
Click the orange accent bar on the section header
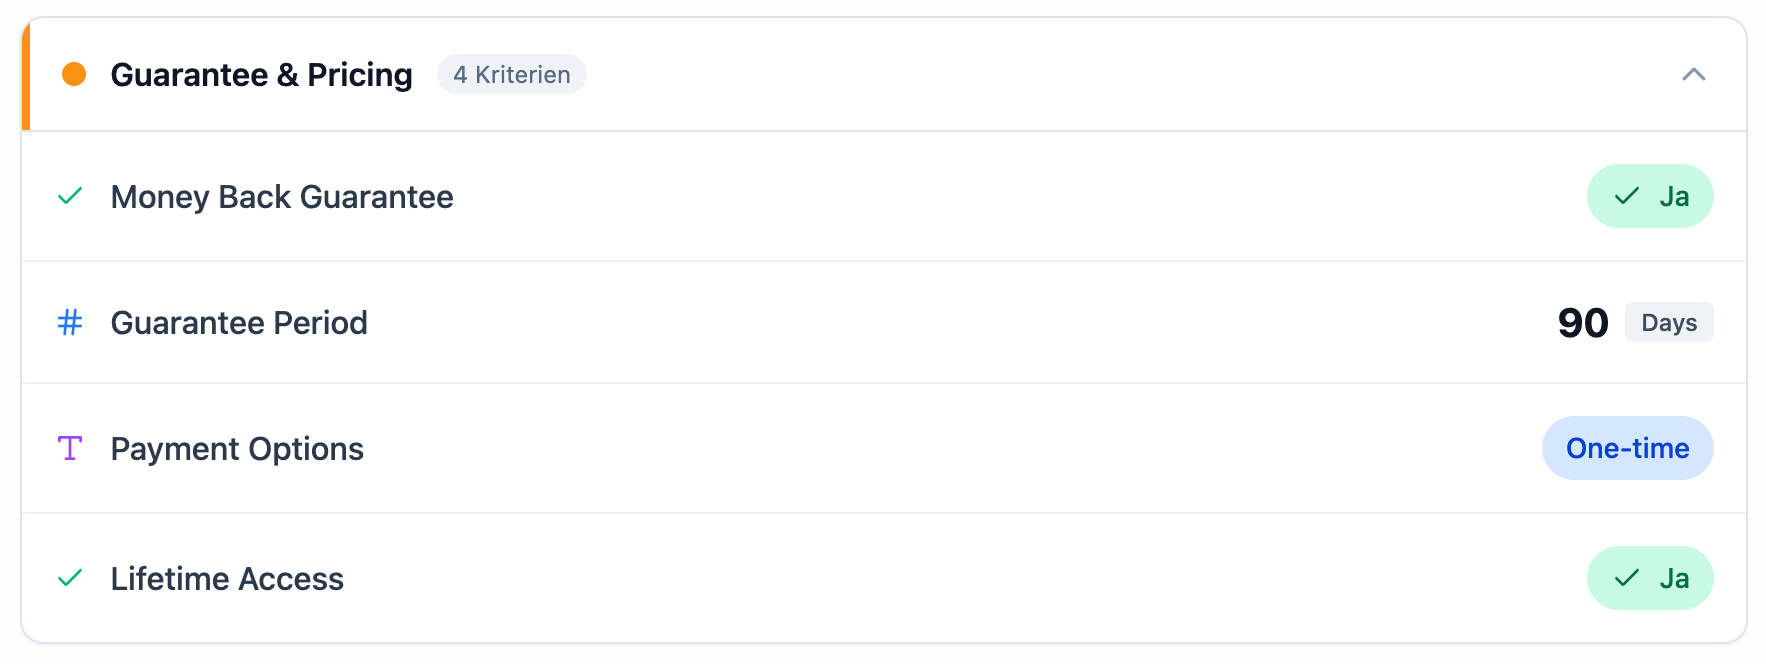26,76
